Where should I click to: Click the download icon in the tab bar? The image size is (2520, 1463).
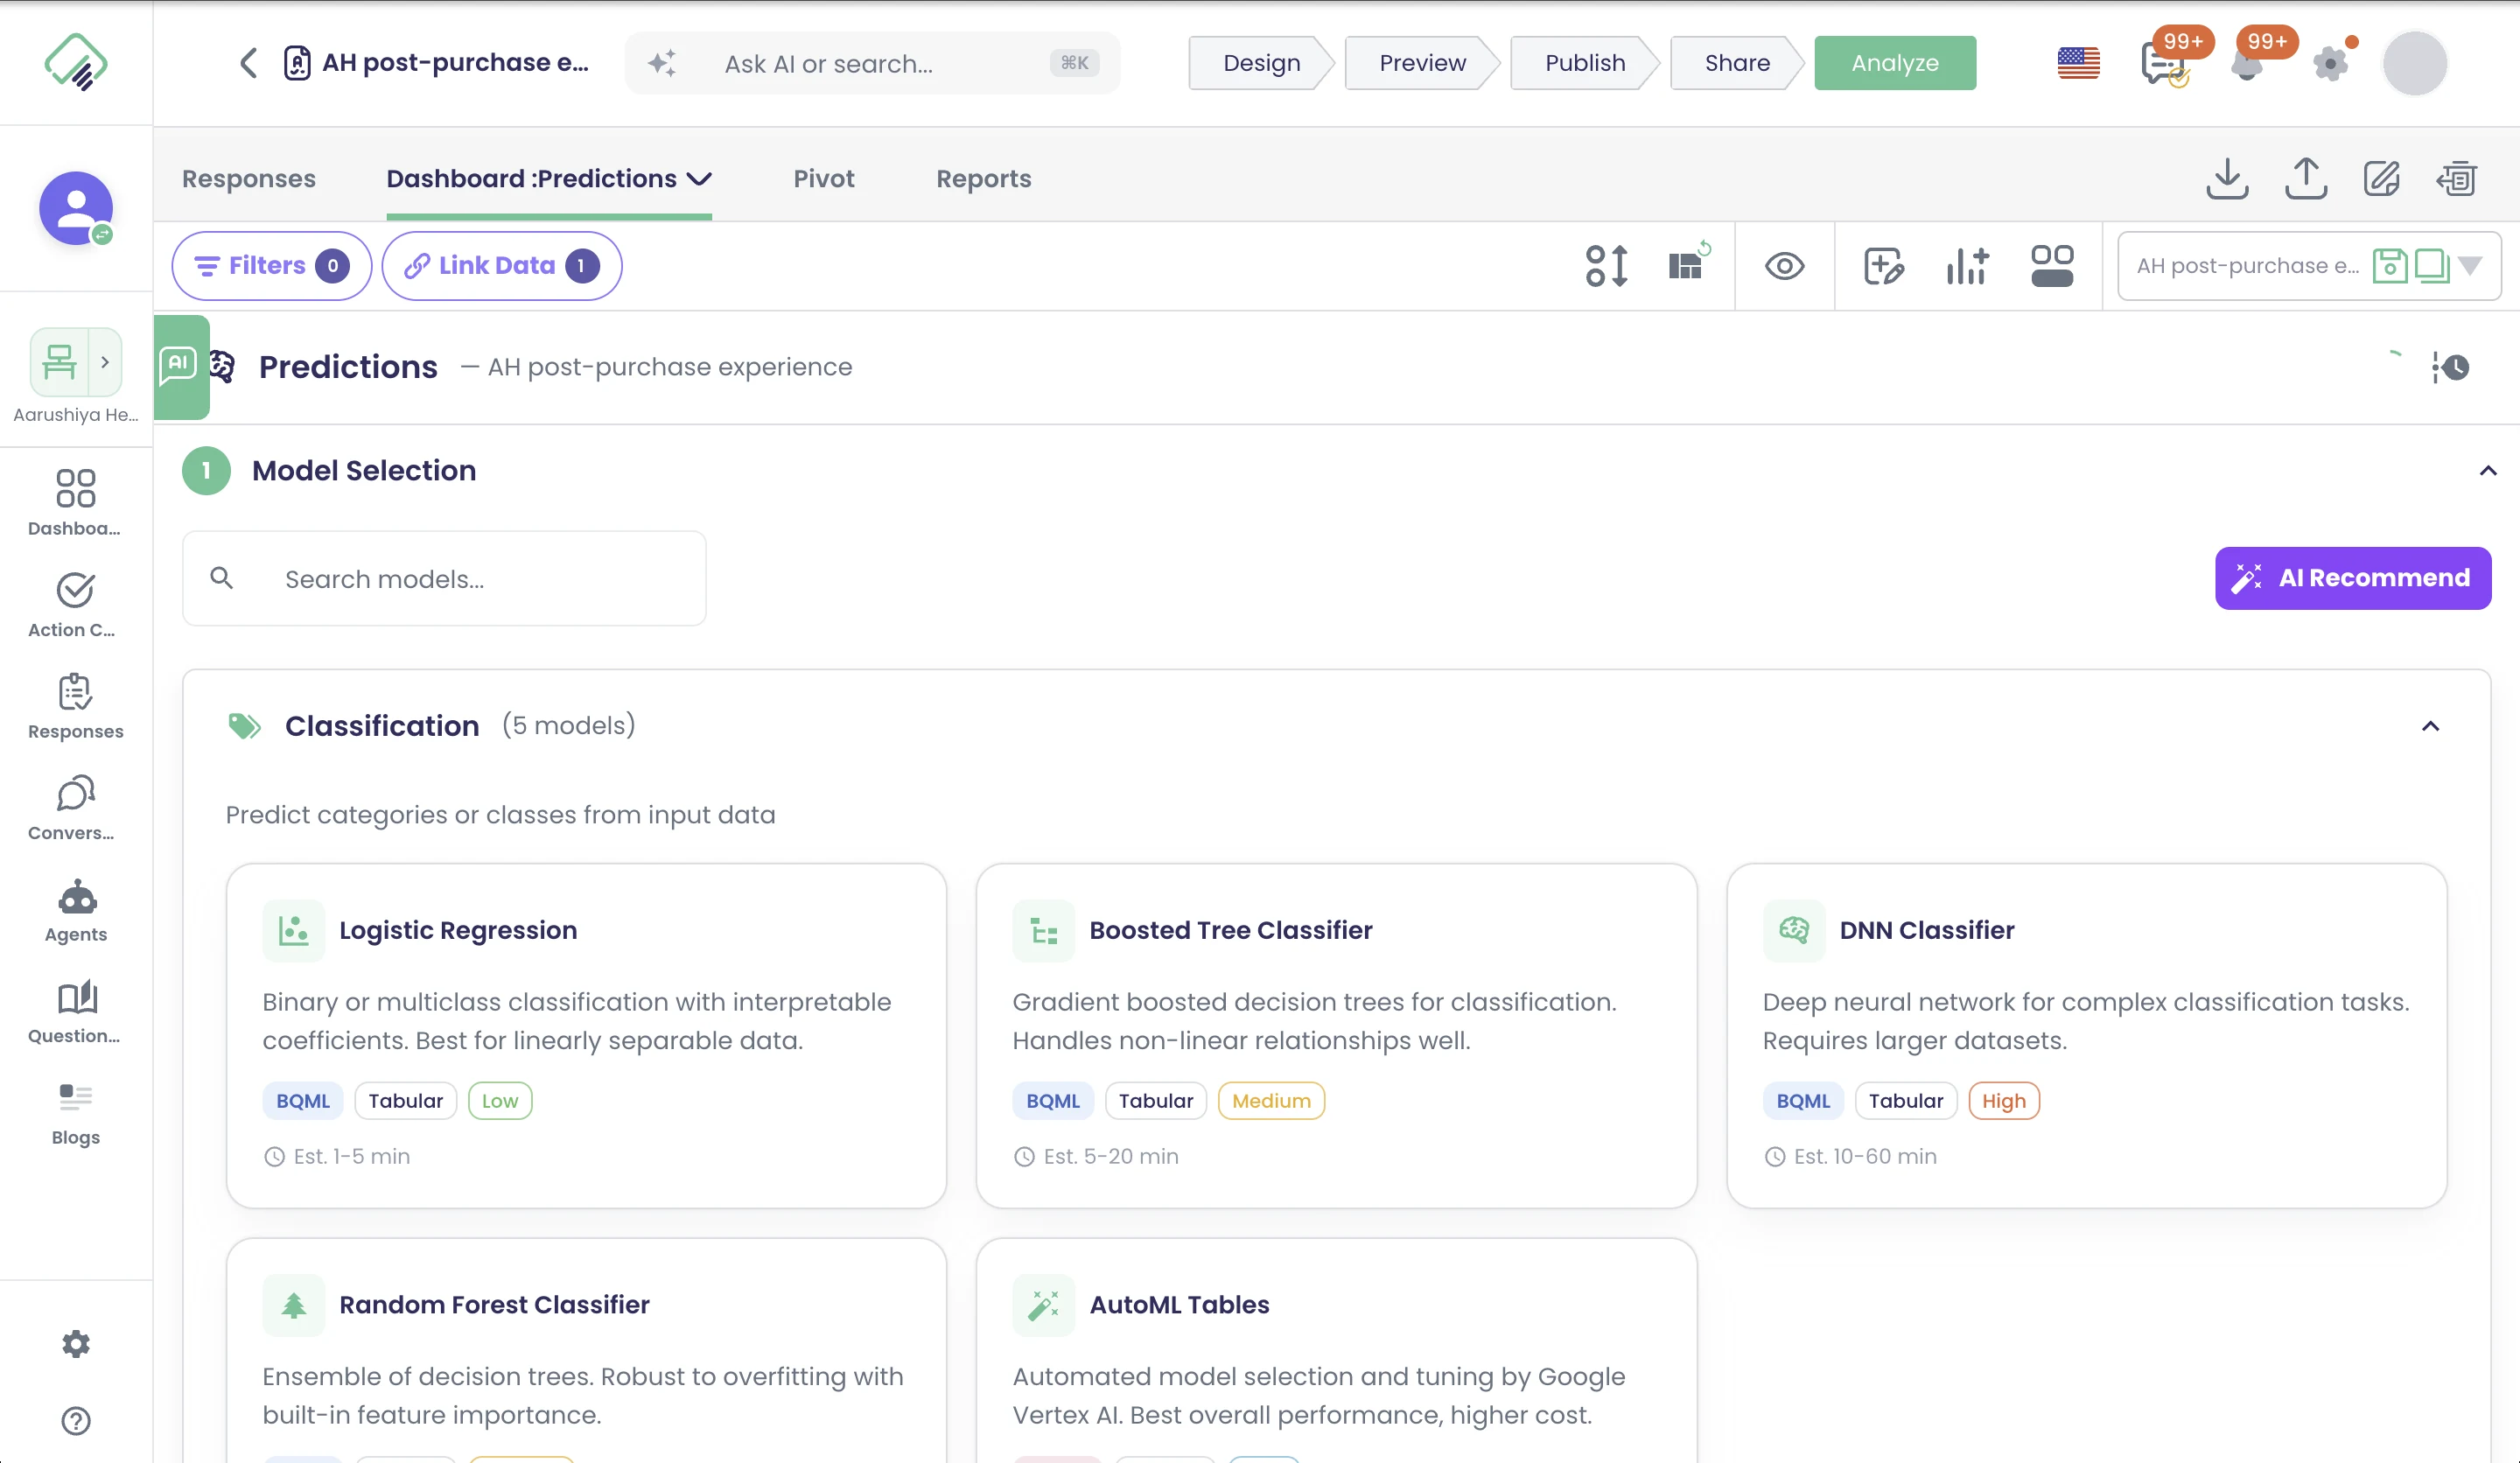pos(2227,179)
